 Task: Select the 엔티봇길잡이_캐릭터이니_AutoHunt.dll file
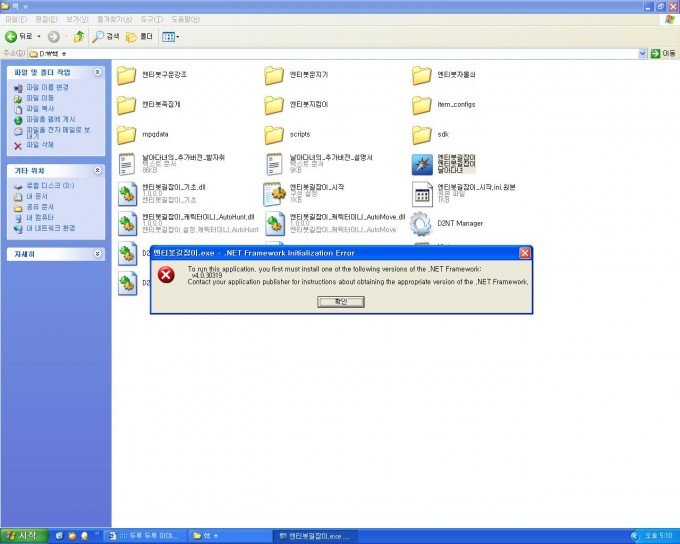click(x=188, y=223)
